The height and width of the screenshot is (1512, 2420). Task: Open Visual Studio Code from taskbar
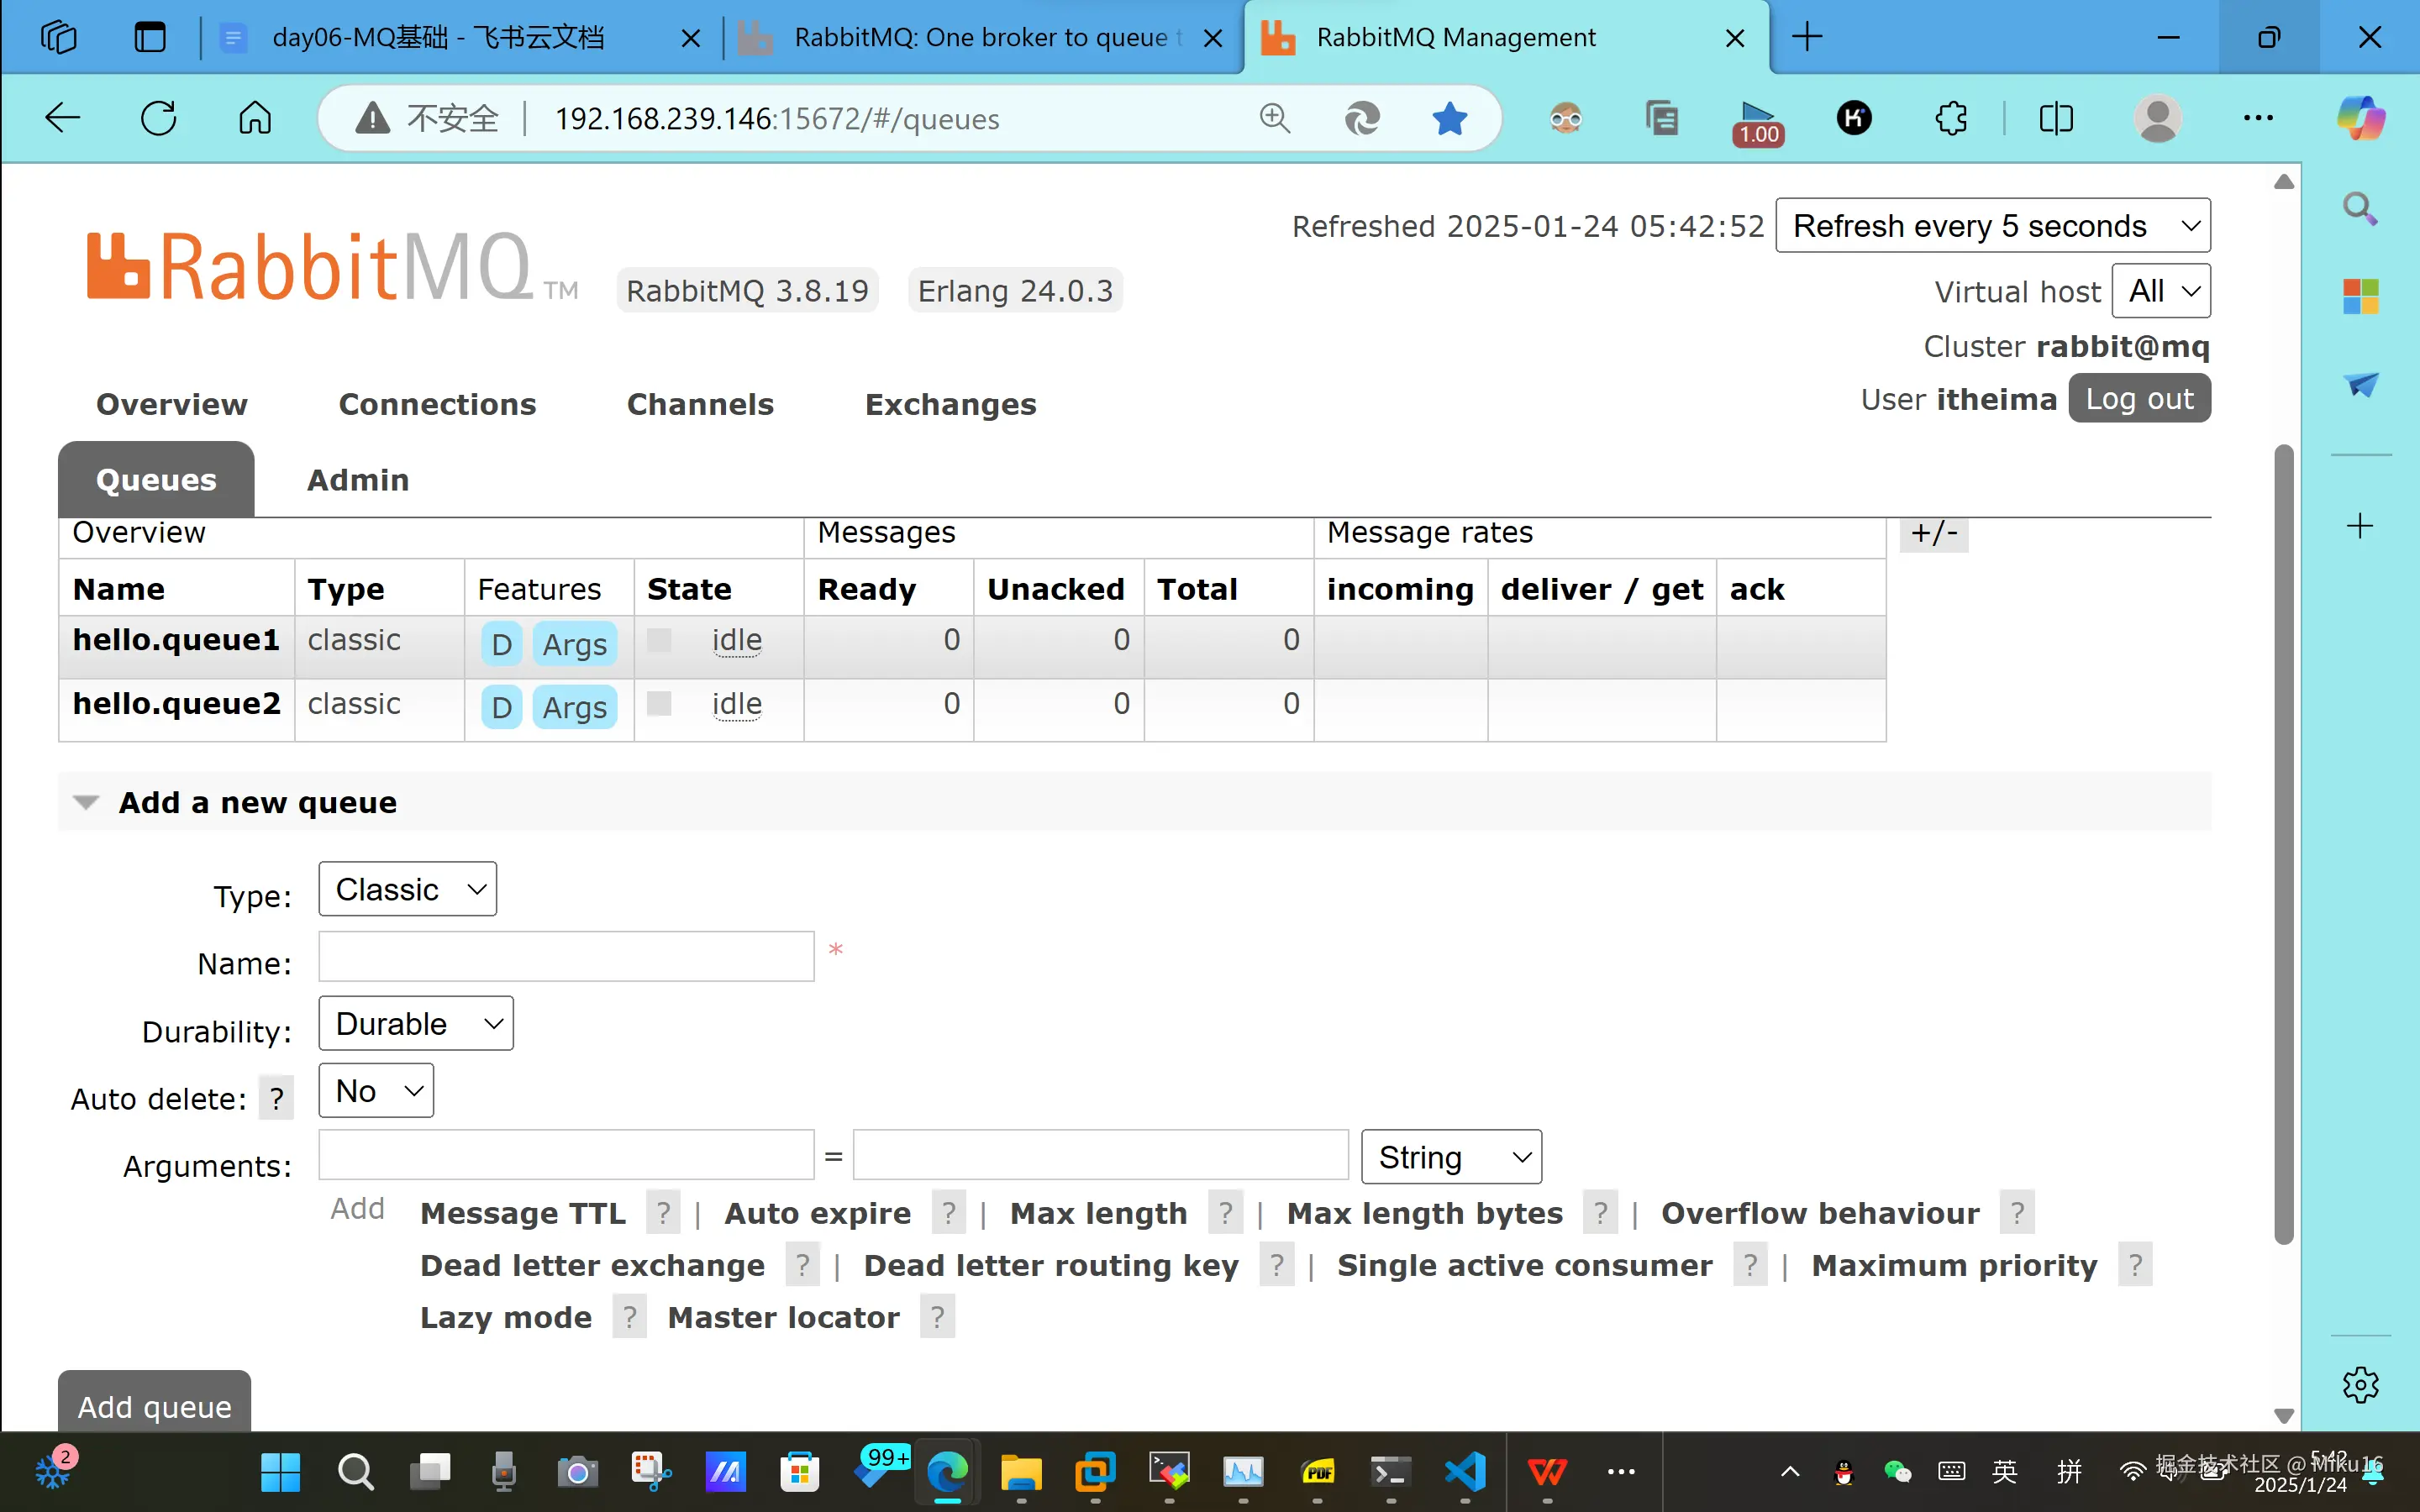(x=1466, y=1471)
